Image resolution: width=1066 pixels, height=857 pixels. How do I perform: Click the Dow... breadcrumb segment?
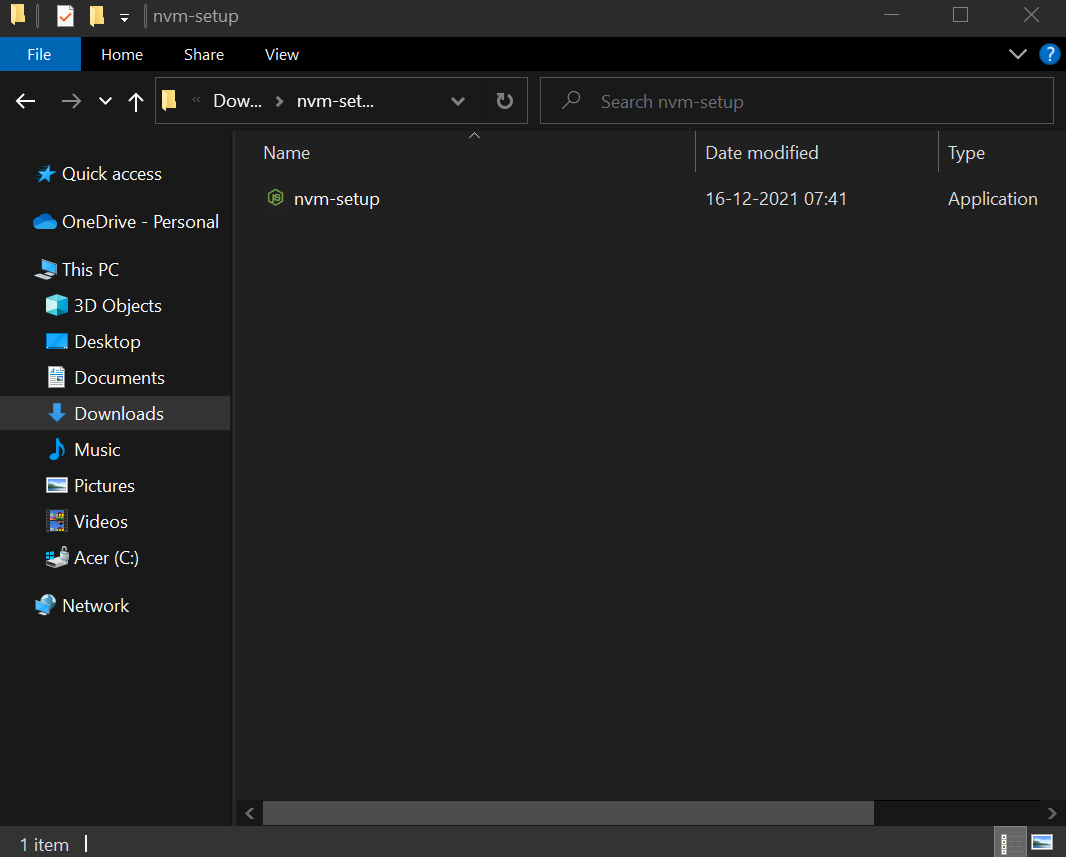point(237,101)
